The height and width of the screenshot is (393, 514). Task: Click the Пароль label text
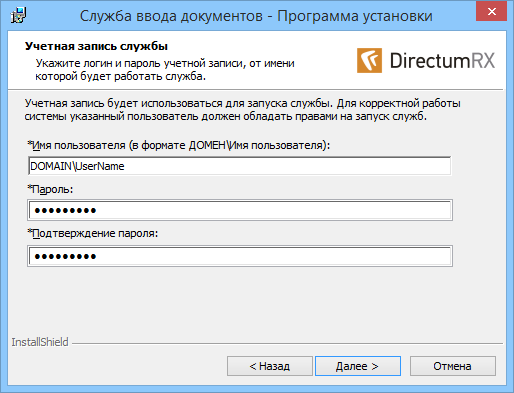pos(50,189)
